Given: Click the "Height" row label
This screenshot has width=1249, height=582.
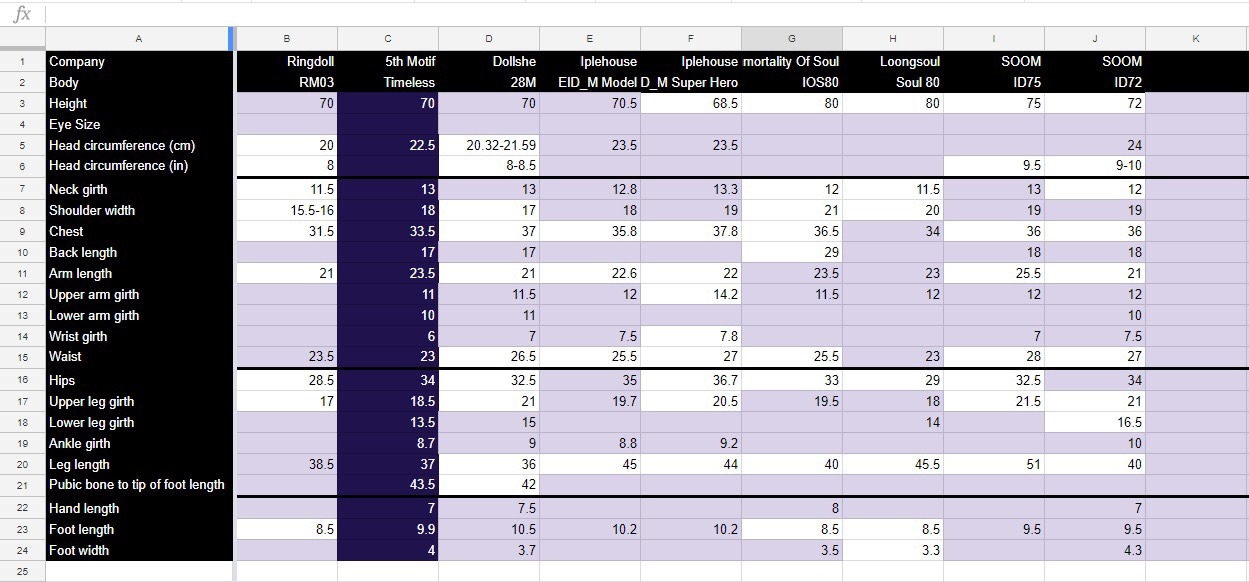Looking at the screenshot, I should (x=139, y=103).
